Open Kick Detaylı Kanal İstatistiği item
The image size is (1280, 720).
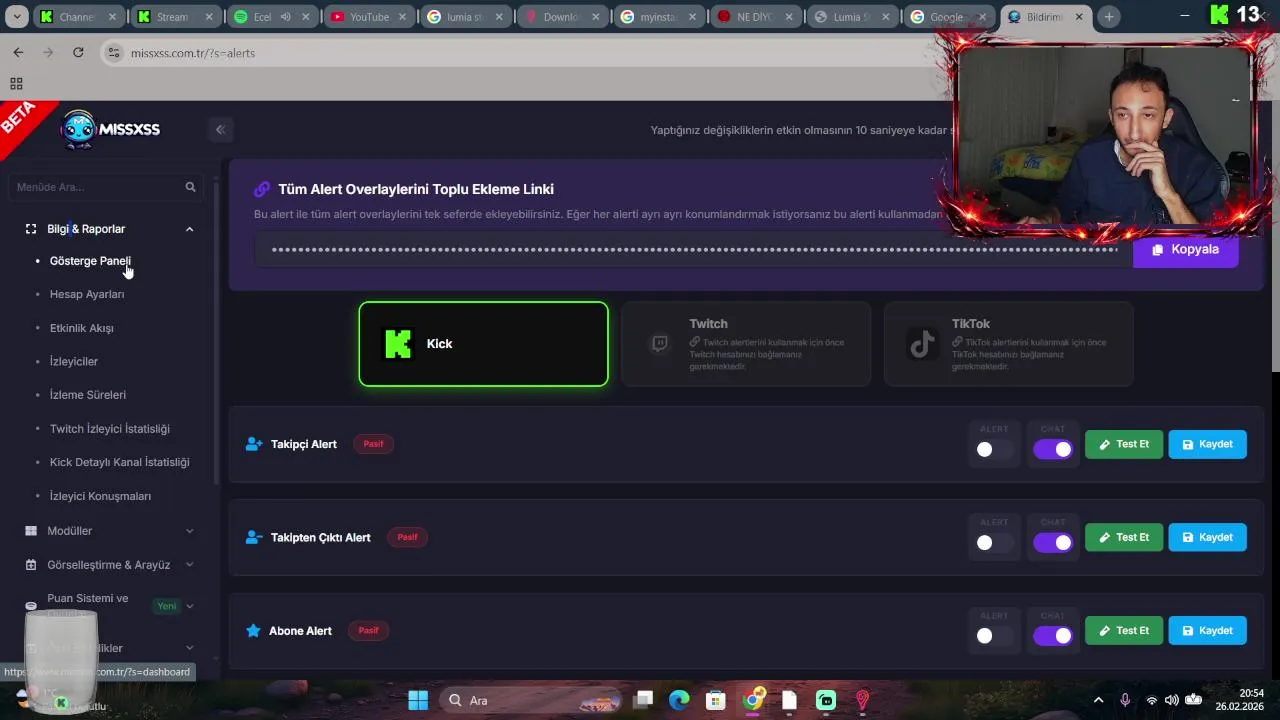120,462
